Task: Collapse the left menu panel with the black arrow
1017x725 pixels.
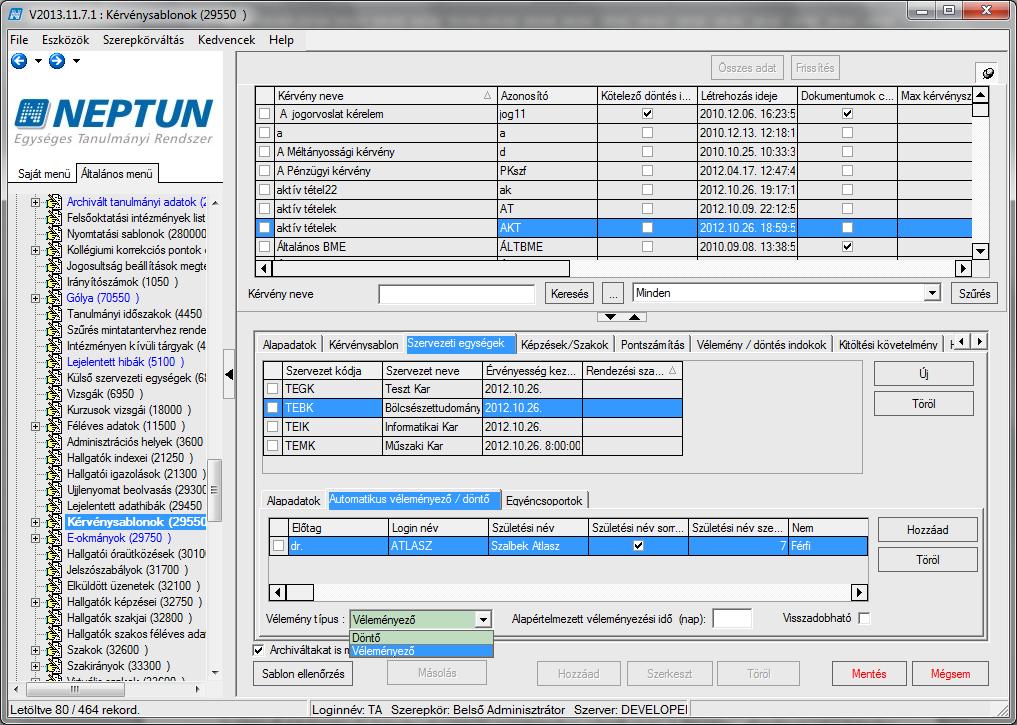Action: [229, 374]
